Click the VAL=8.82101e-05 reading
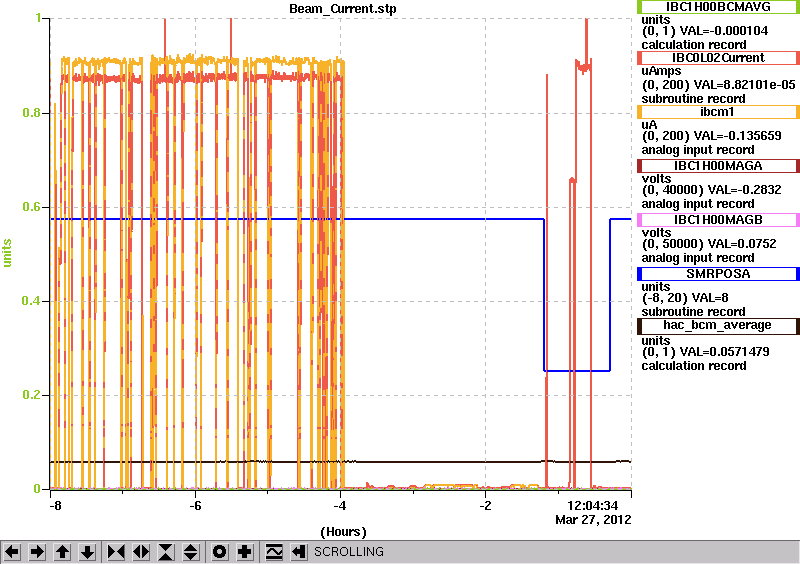800x564 pixels. [x=744, y=85]
